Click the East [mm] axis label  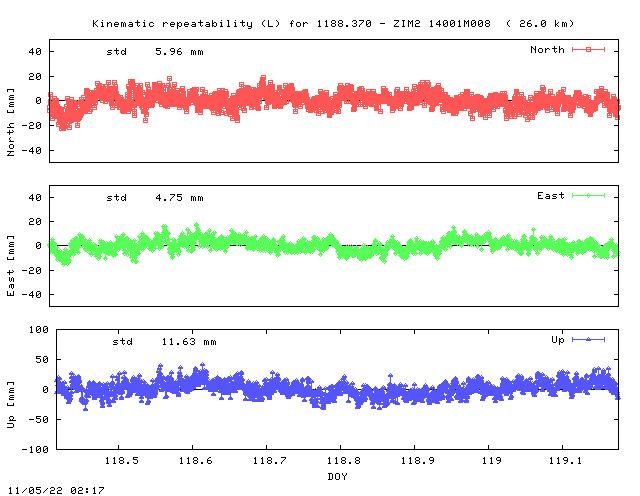11,266
